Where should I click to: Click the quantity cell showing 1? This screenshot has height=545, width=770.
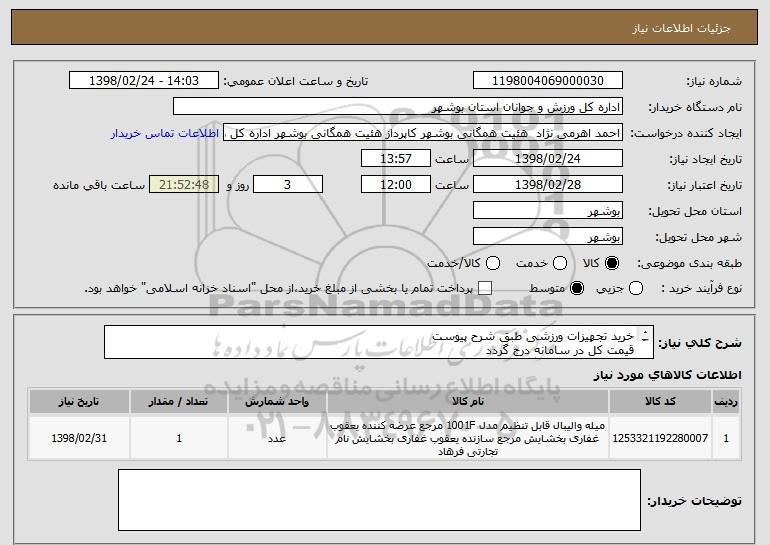(179, 438)
